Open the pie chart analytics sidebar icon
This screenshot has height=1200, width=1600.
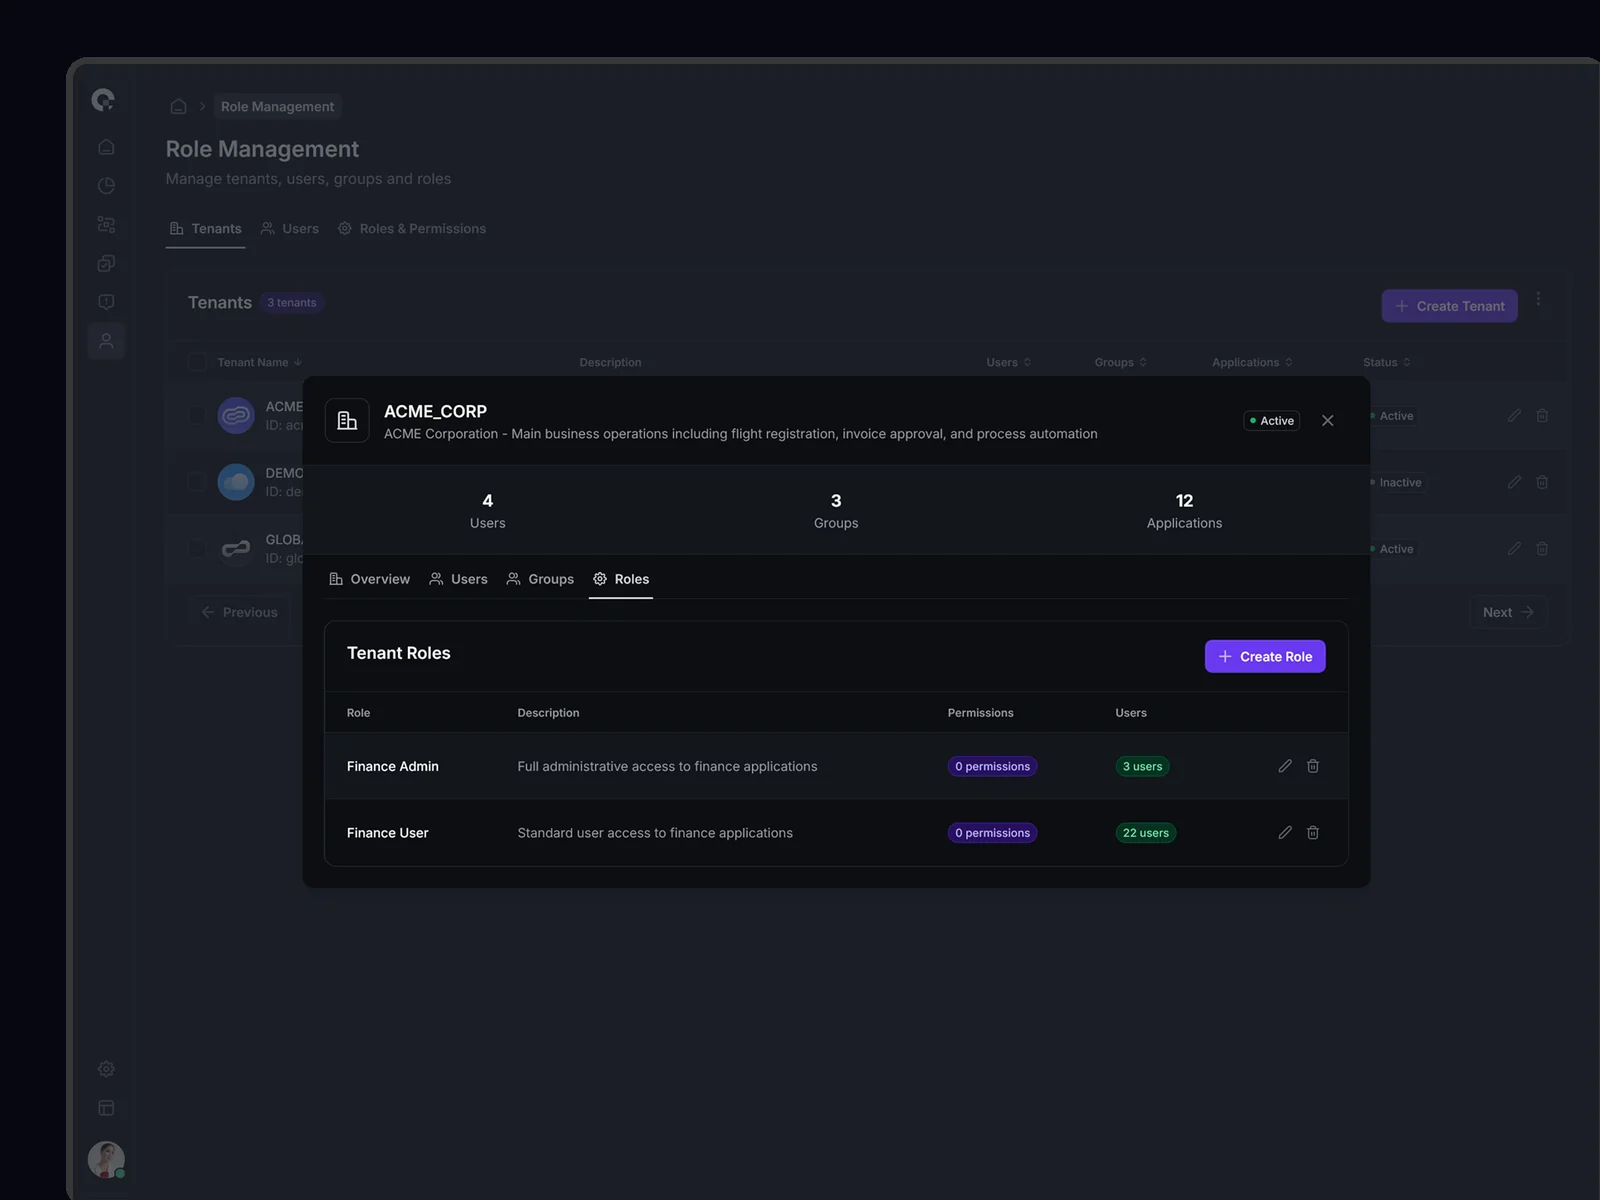tap(106, 186)
